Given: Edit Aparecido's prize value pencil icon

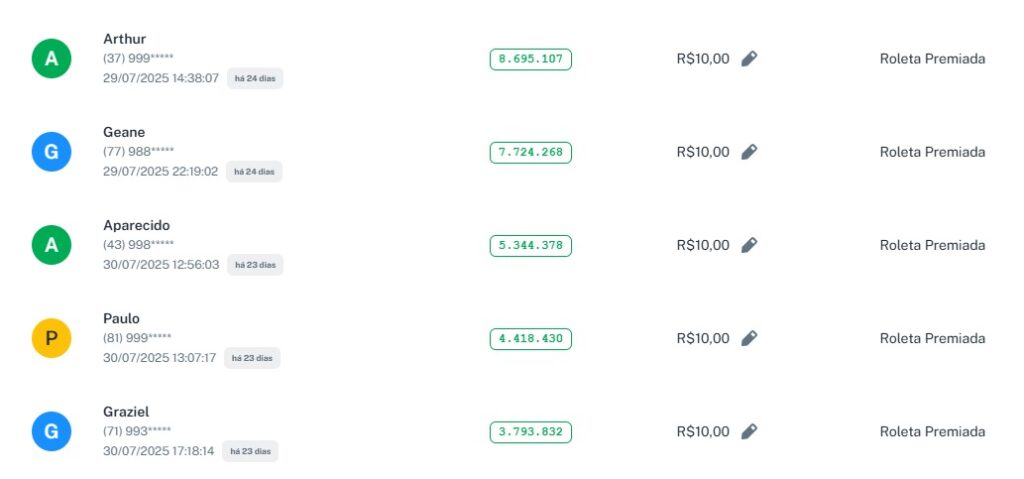Looking at the screenshot, I should [749, 245].
